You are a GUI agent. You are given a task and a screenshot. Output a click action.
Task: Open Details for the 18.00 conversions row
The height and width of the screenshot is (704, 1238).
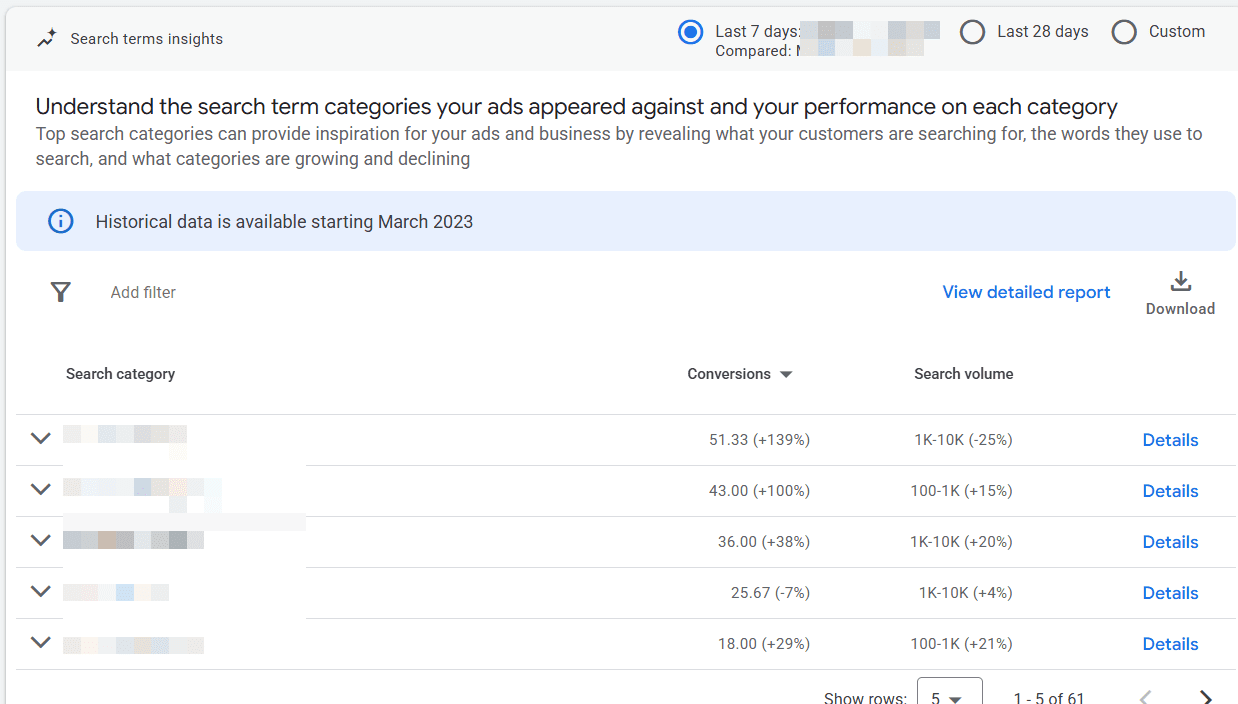[1170, 644]
